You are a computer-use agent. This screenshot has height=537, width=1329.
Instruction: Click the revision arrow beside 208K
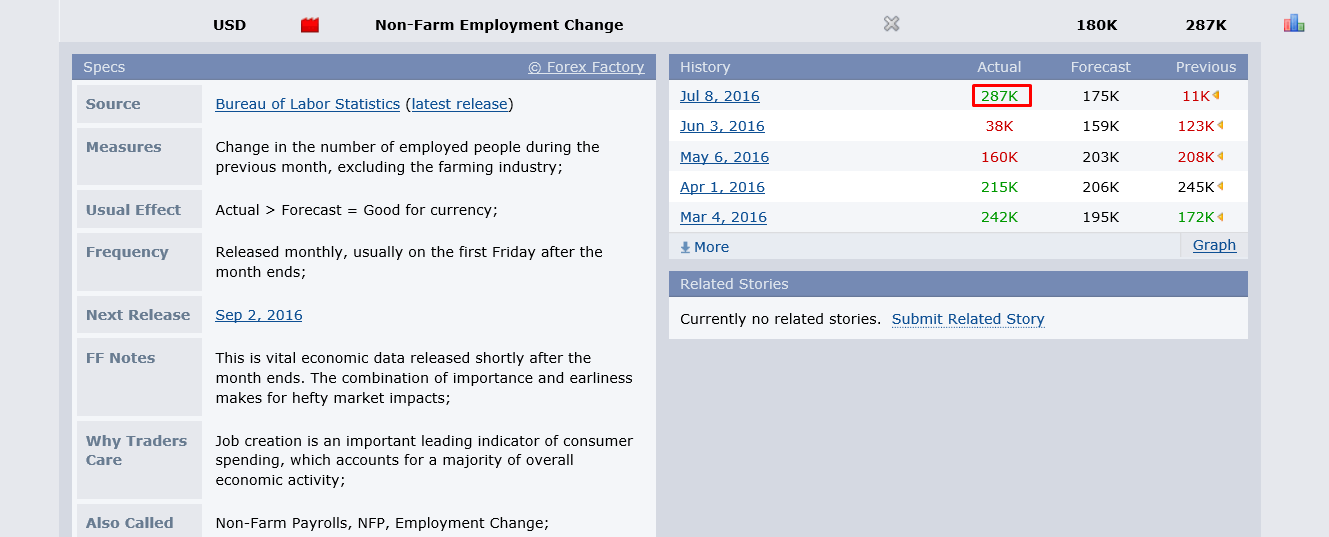tap(1221, 156)
